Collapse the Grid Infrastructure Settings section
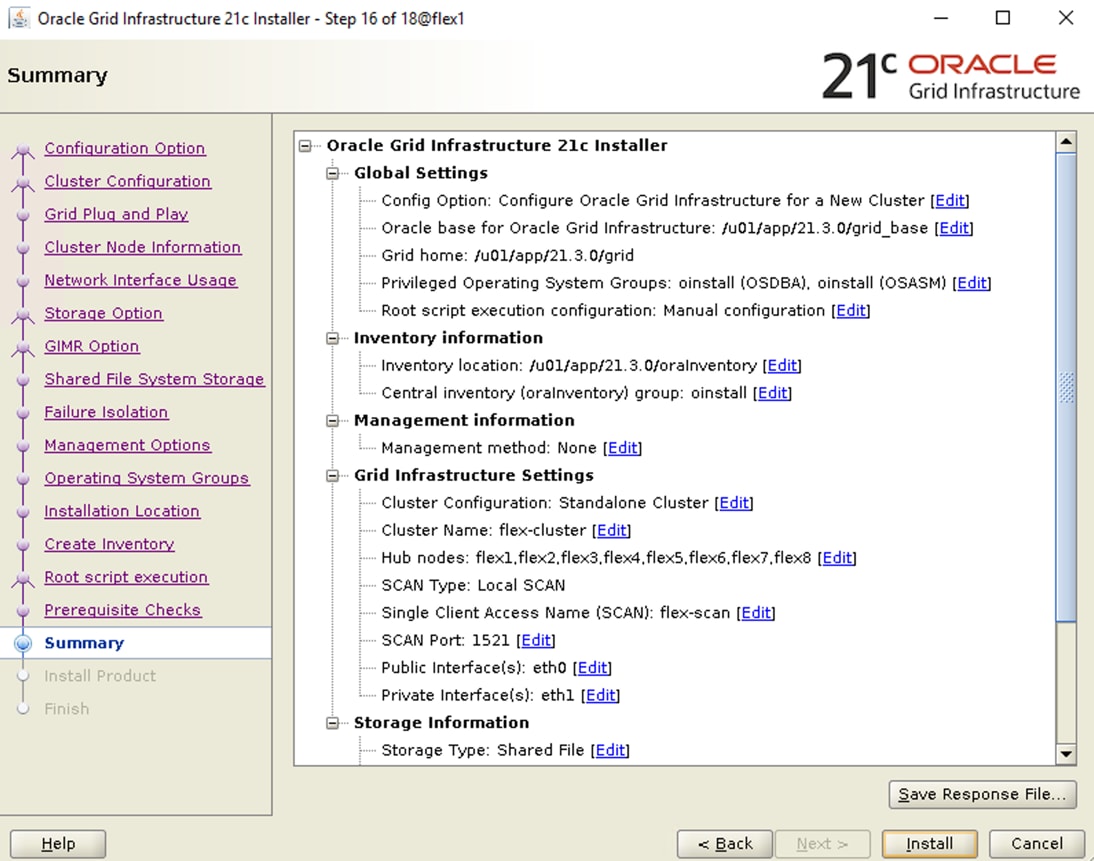 pos(333,476)
